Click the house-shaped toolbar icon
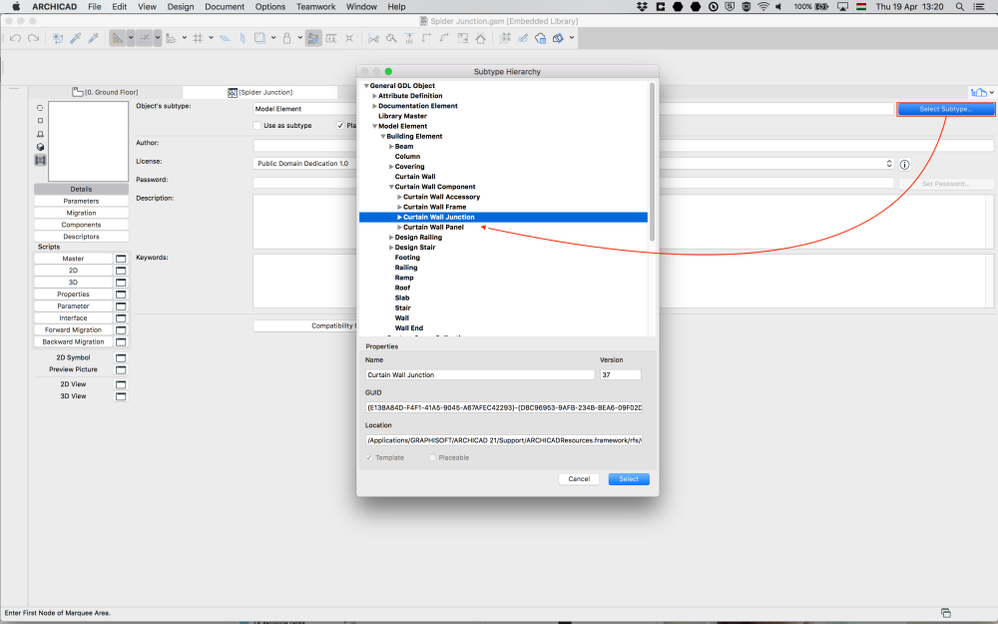 coord(481,38)
